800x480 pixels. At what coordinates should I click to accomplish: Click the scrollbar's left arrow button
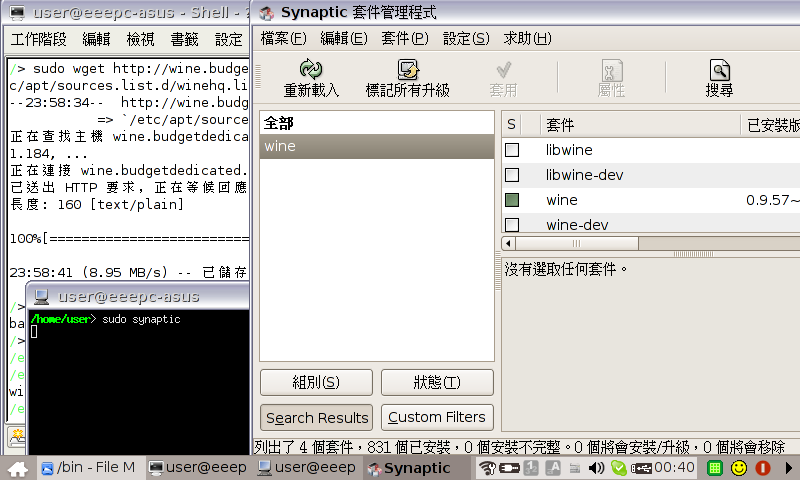[508, 243]
